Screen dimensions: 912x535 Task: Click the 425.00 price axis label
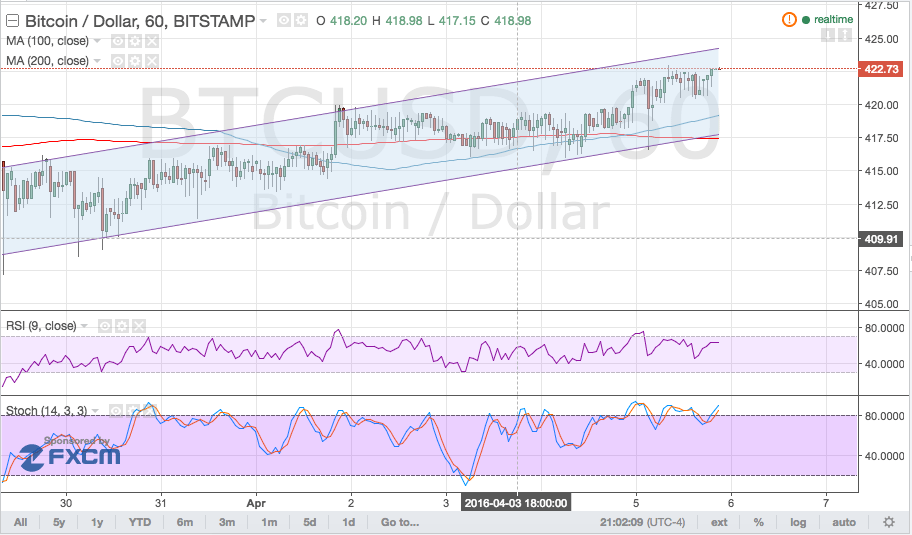tap(881, 40)
